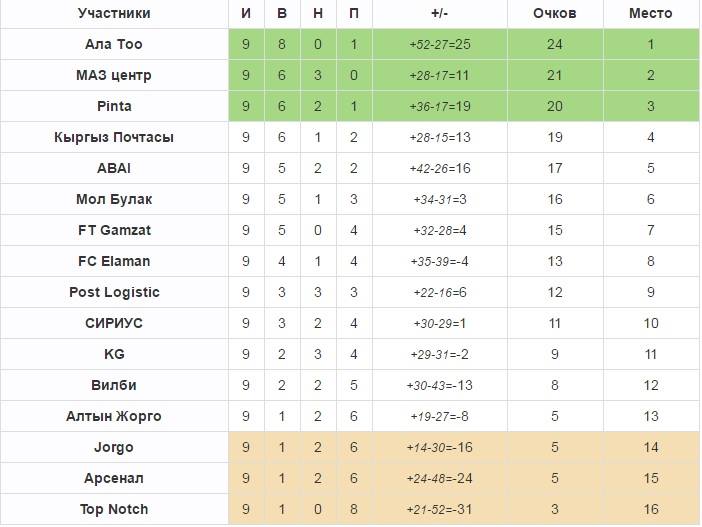Click FT Gamzat team name
Screen dimensions: 702x527
pyautogui.click(x=114, y=231)
